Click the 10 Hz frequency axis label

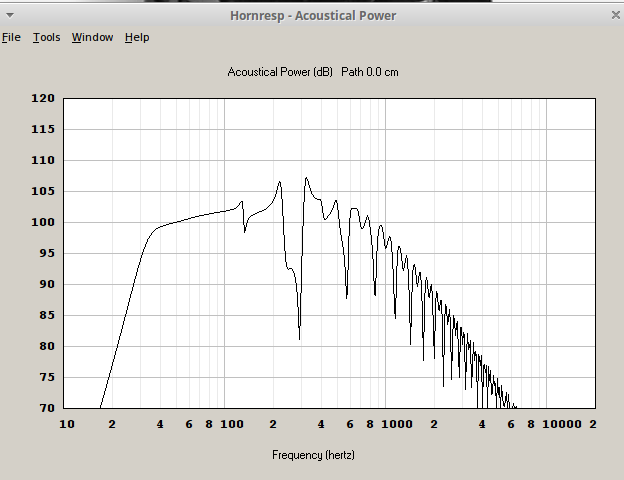click(x=67, y=424)
